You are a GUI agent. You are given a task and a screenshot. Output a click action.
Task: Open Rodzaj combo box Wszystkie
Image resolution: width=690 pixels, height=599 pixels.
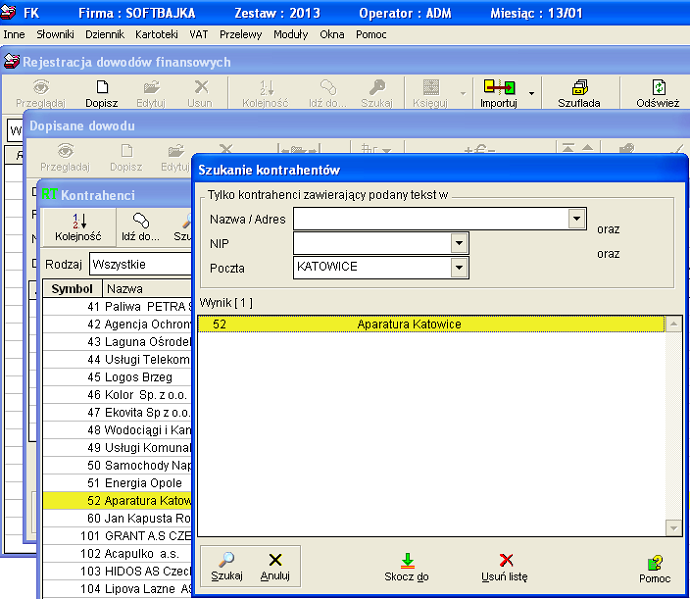tap(140, 264)
